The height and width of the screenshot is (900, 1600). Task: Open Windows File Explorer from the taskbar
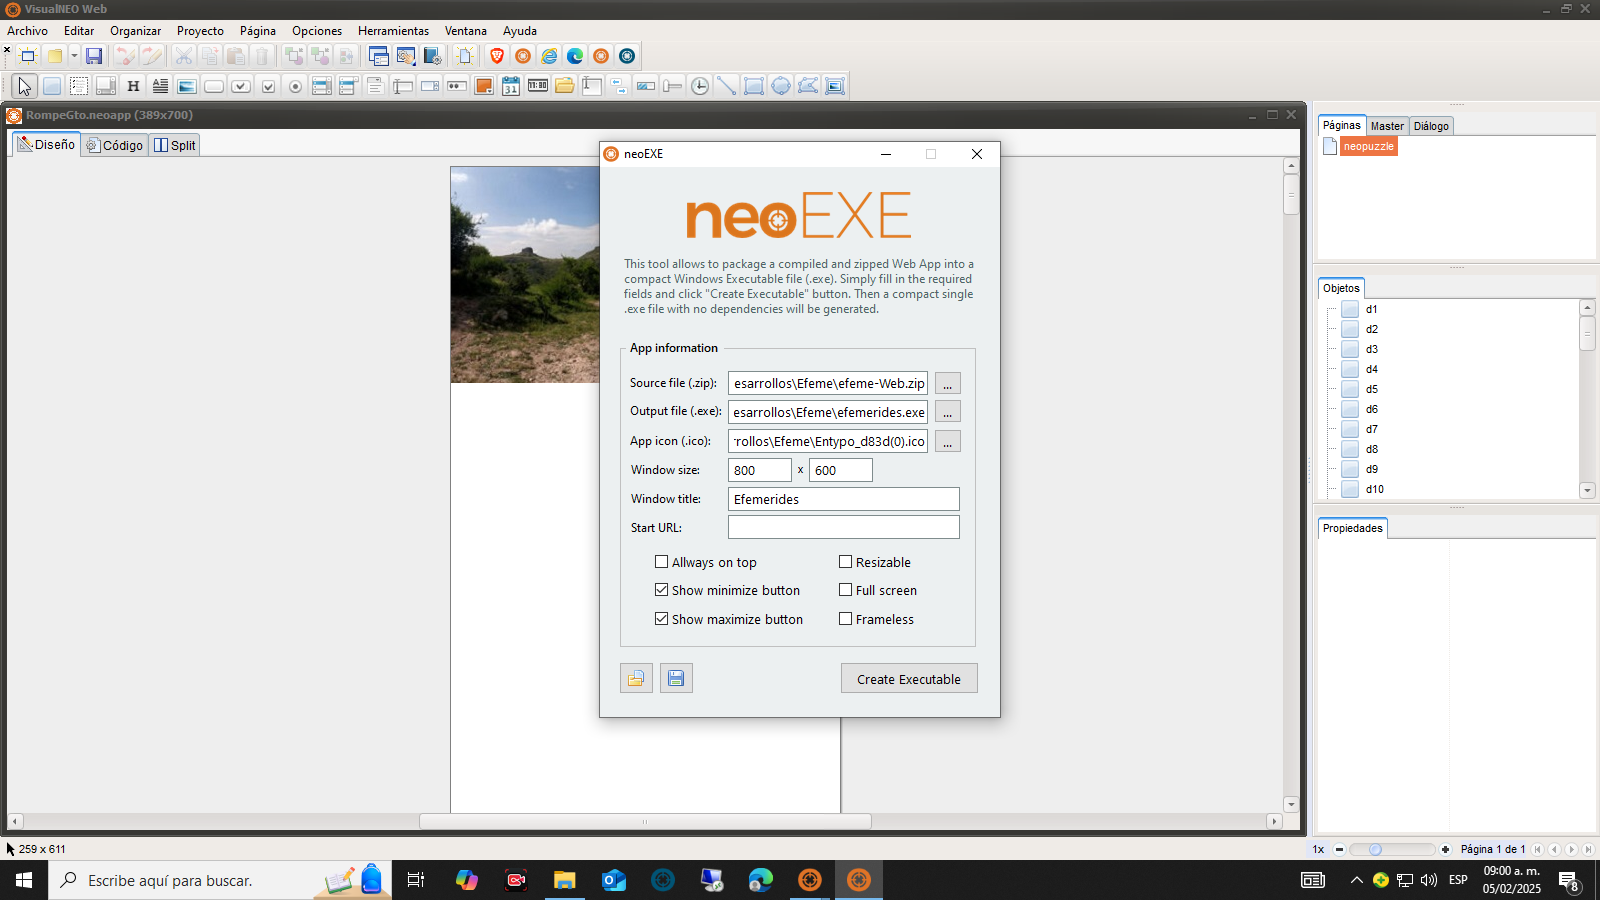565,880
